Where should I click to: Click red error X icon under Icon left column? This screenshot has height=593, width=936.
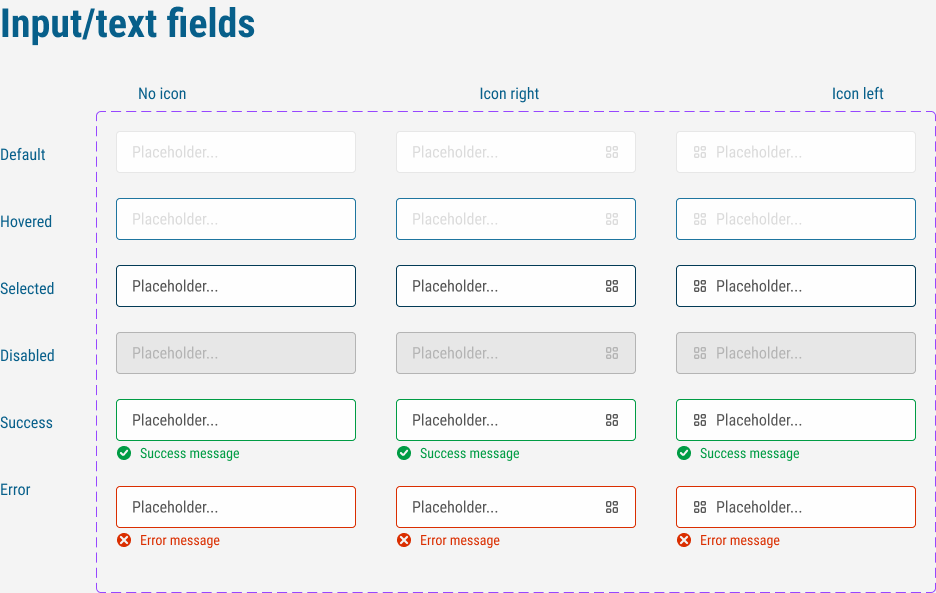click(684, 540)
